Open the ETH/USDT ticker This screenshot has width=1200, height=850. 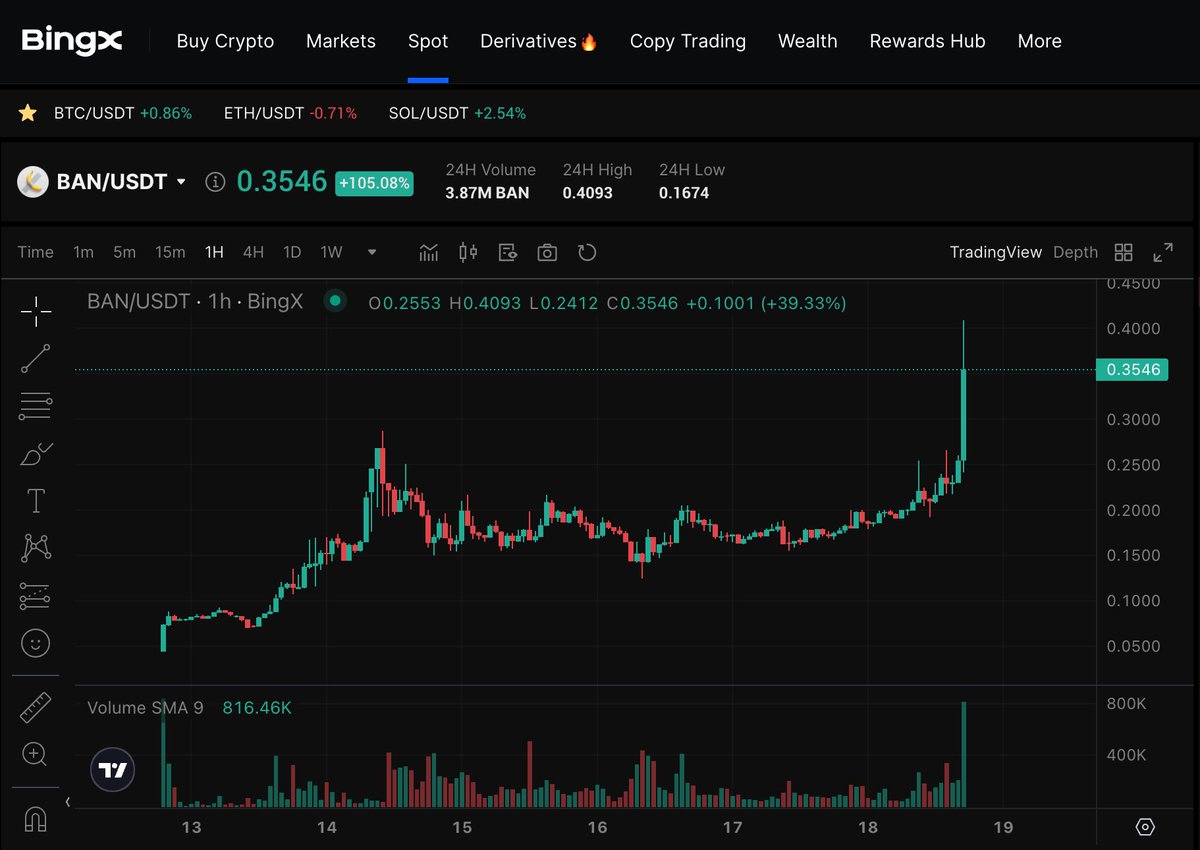pos(290,113)
